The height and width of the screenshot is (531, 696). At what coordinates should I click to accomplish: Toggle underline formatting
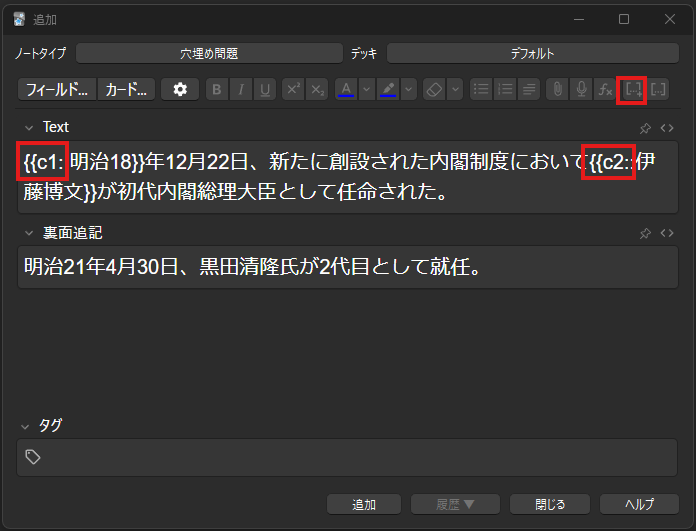point(265,89)
